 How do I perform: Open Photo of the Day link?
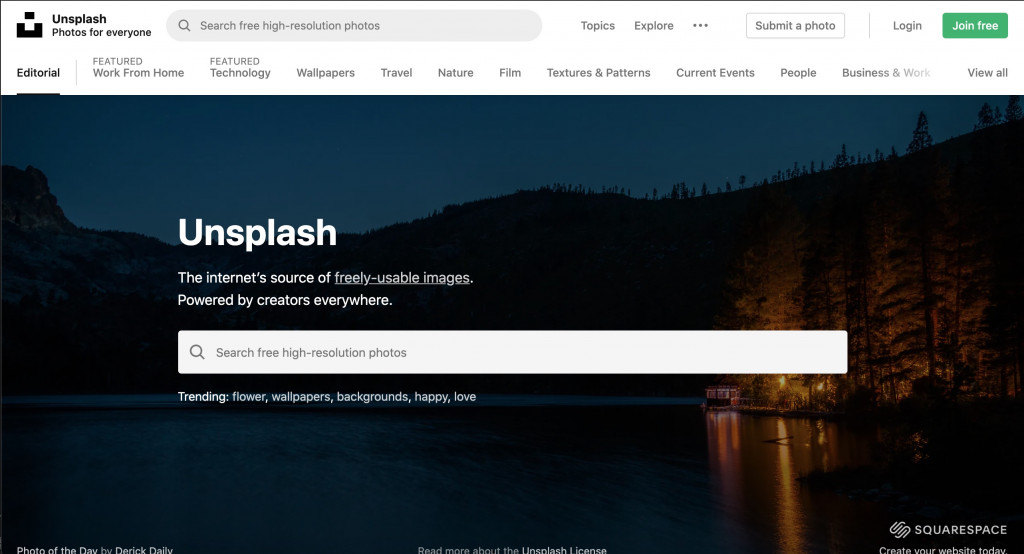57,549
